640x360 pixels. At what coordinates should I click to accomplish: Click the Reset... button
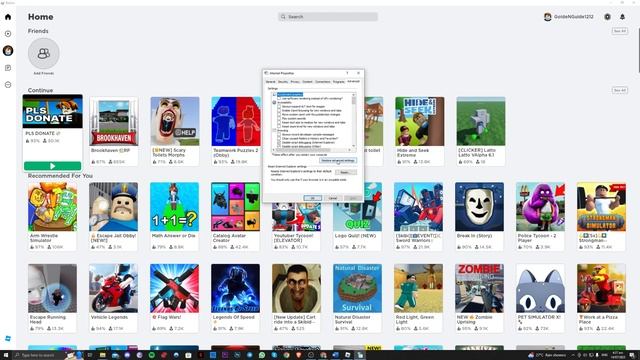tap(346, 172)
